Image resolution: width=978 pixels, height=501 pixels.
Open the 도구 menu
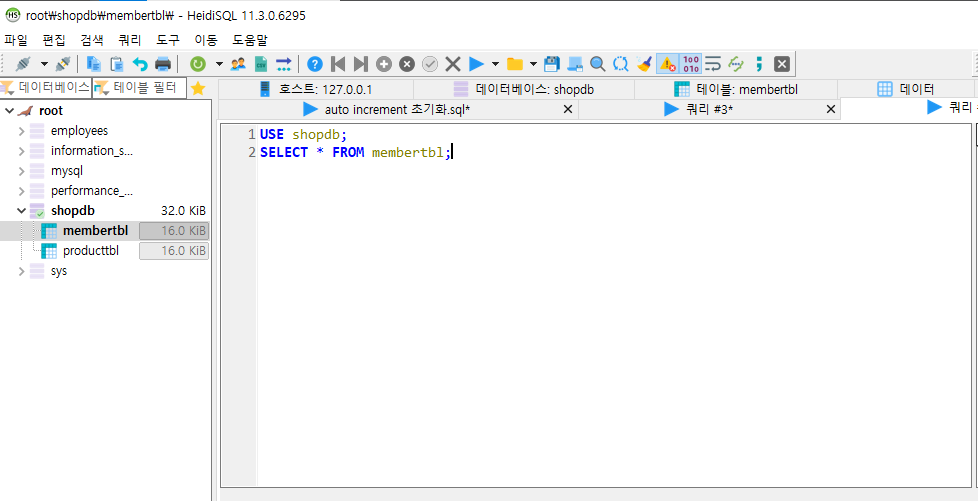point(168,41)
